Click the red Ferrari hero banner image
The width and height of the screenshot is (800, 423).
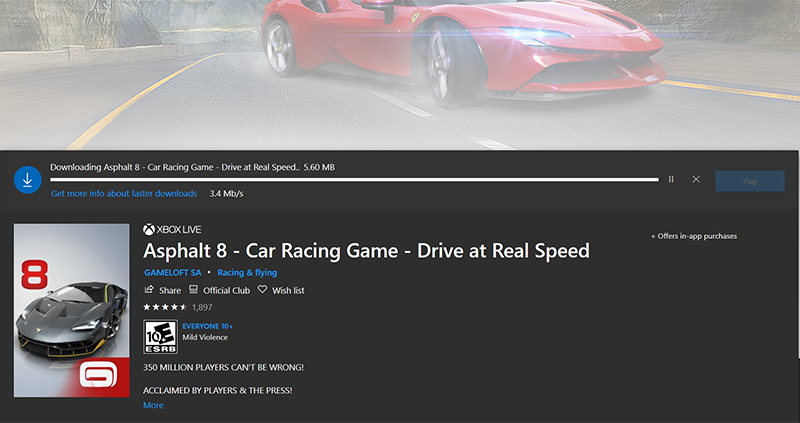click(x=400, y=74)
